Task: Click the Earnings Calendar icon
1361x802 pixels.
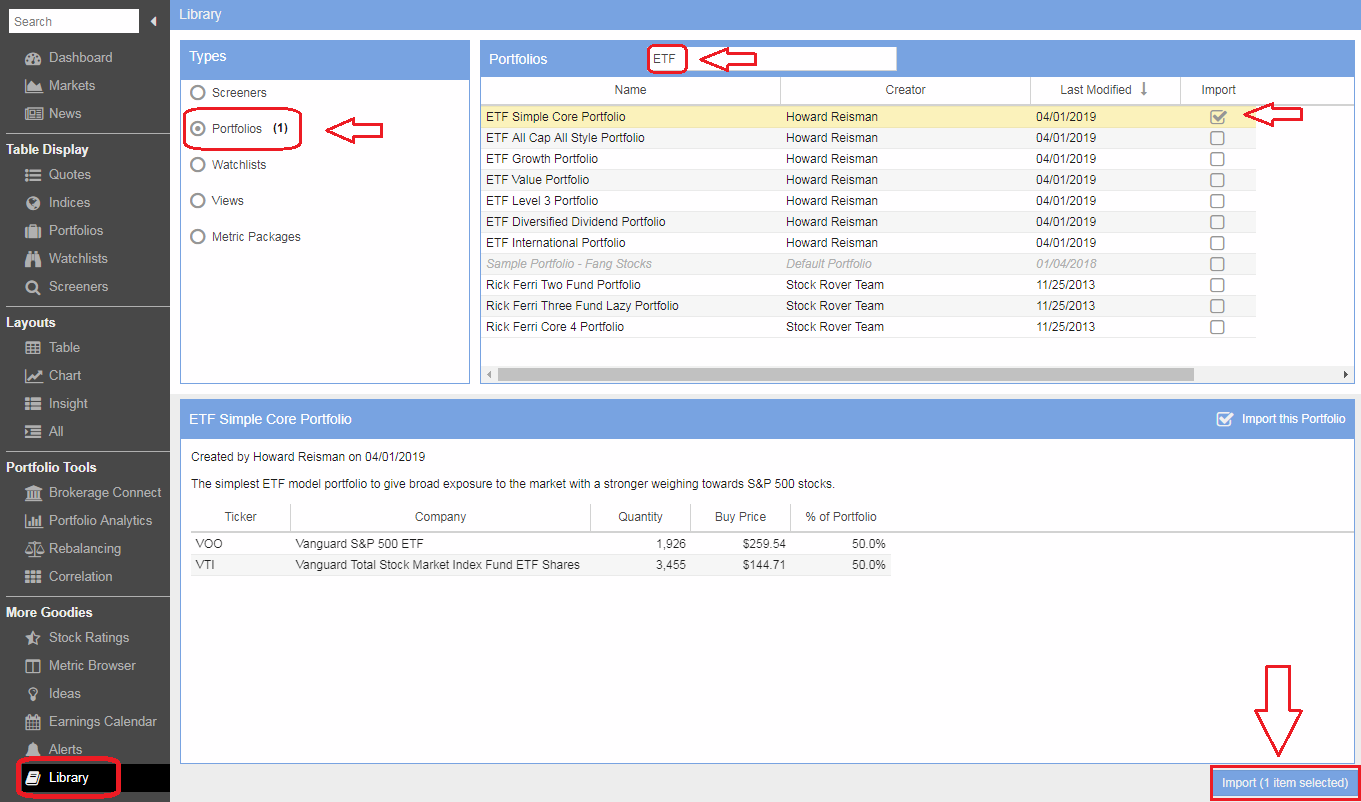Action: tap(33, 722)
